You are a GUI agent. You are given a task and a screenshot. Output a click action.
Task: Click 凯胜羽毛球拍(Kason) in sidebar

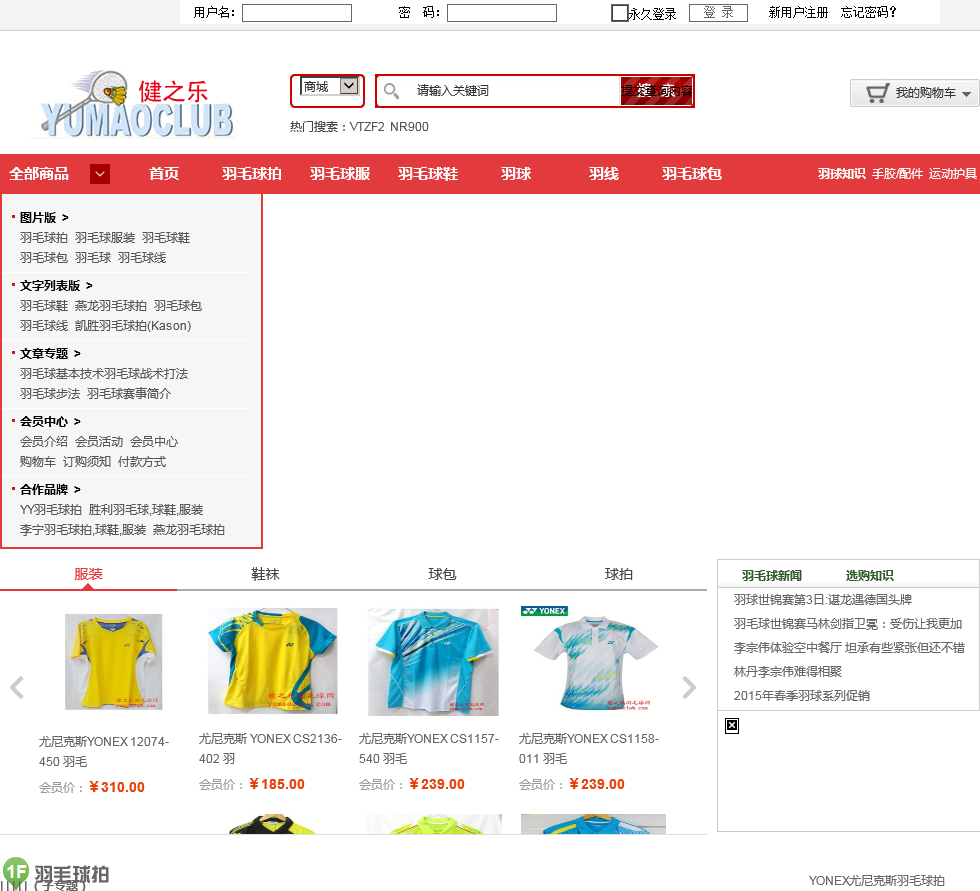coord(133,326)
